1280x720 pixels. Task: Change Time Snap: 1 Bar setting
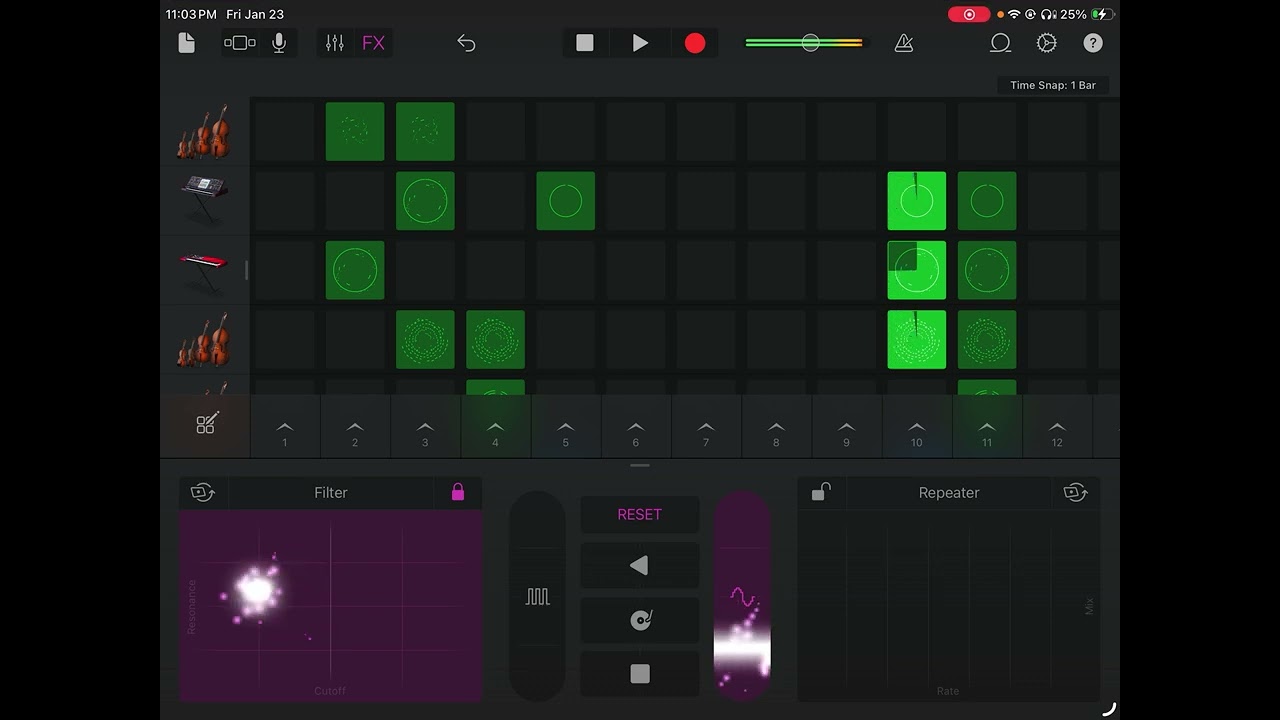coord(1053,85)
